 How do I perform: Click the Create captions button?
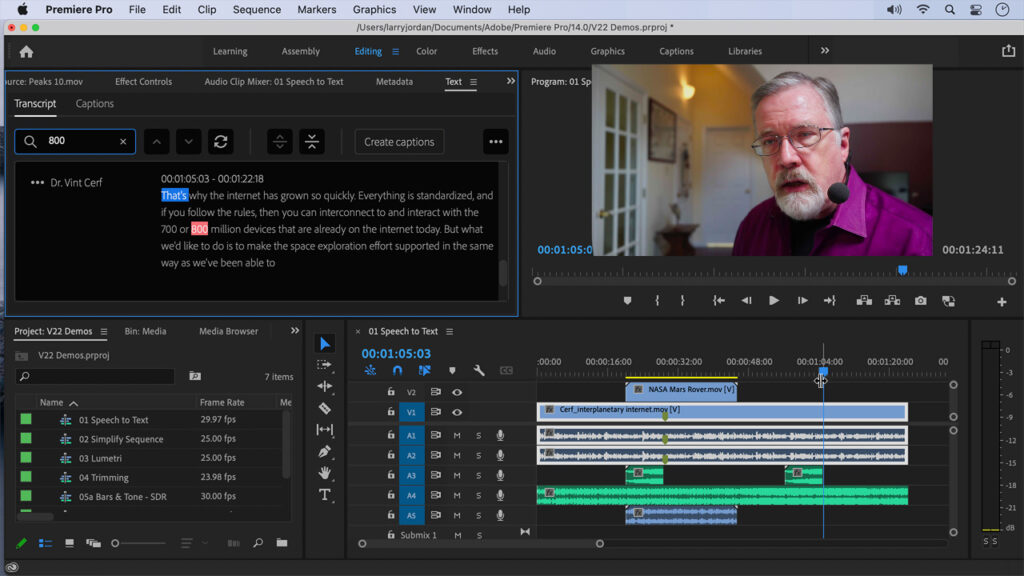(x=399, y=142)
